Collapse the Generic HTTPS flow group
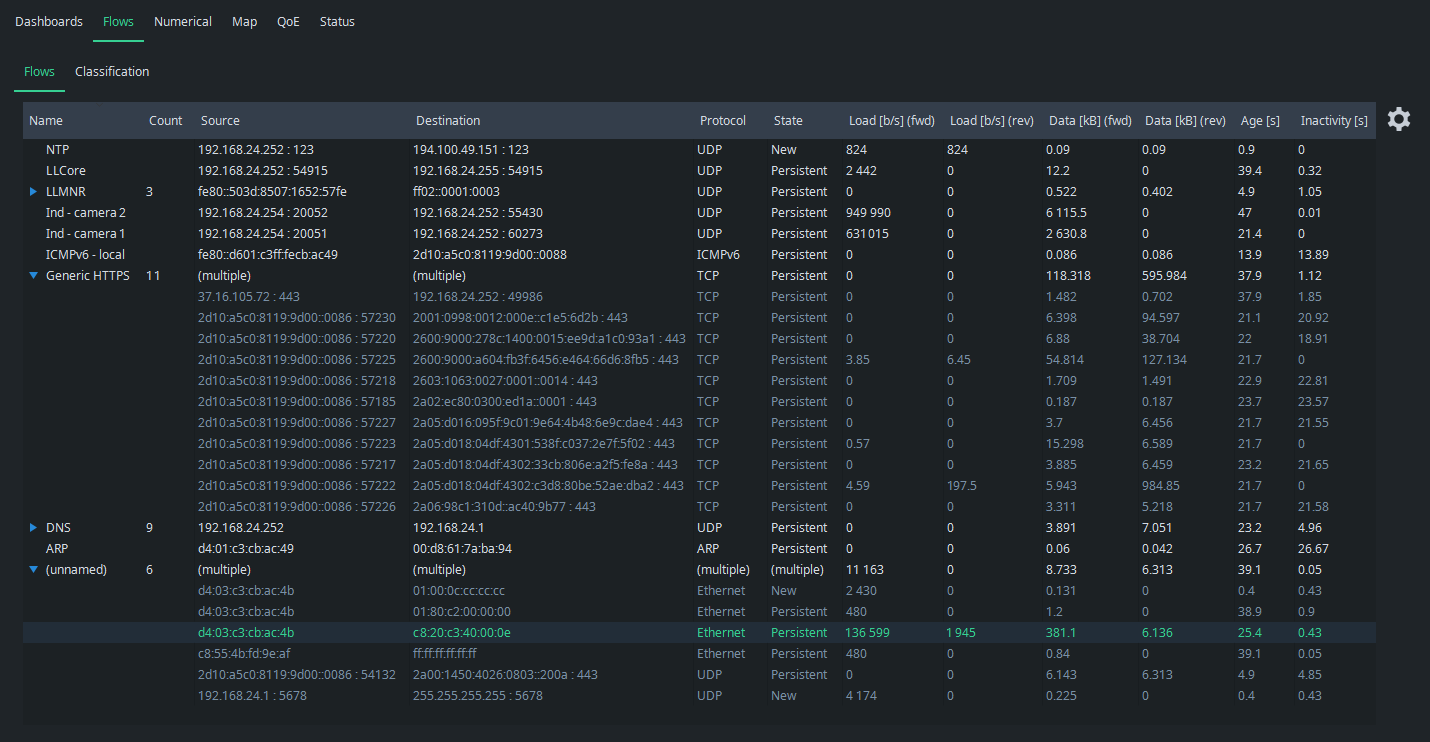Screen dimensions: 1430x742 34,276
